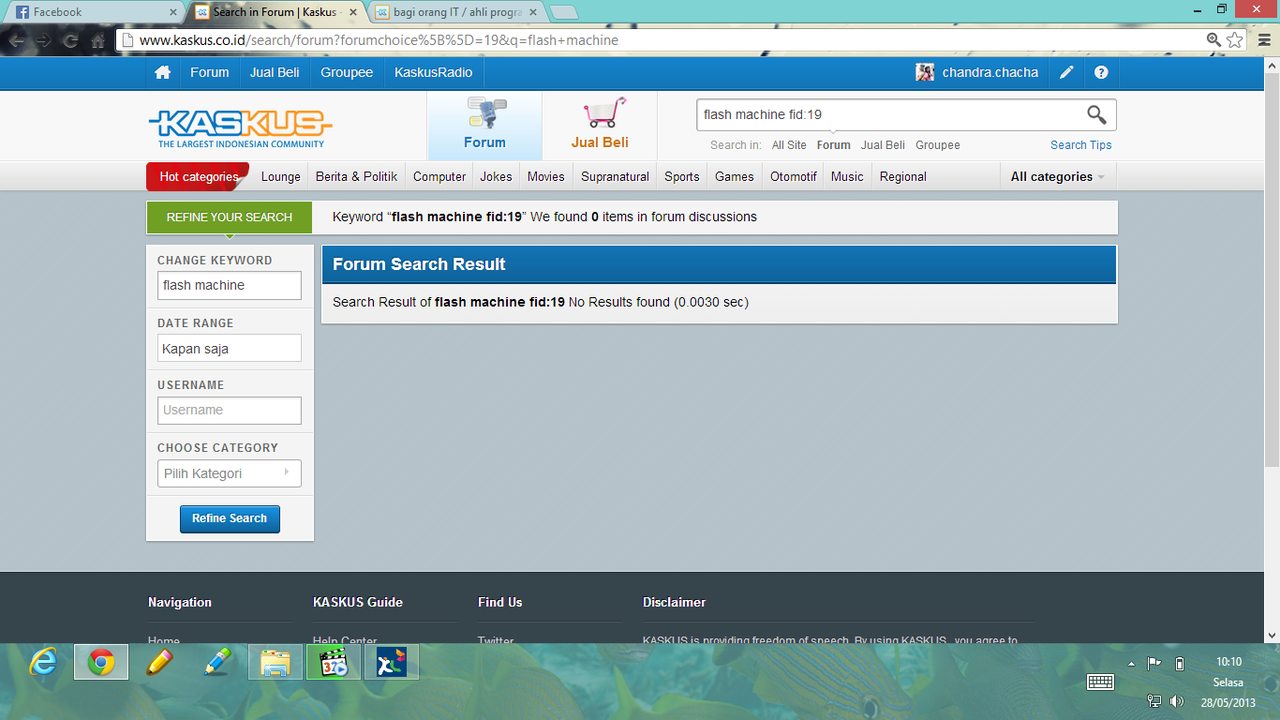The image size is (1280, 720).
Task: Click the pencil create-post icon
Action: 1067,73
